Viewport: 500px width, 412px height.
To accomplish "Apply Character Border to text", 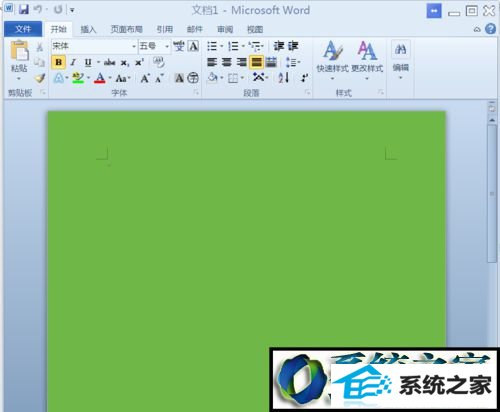I will point(194,46).
